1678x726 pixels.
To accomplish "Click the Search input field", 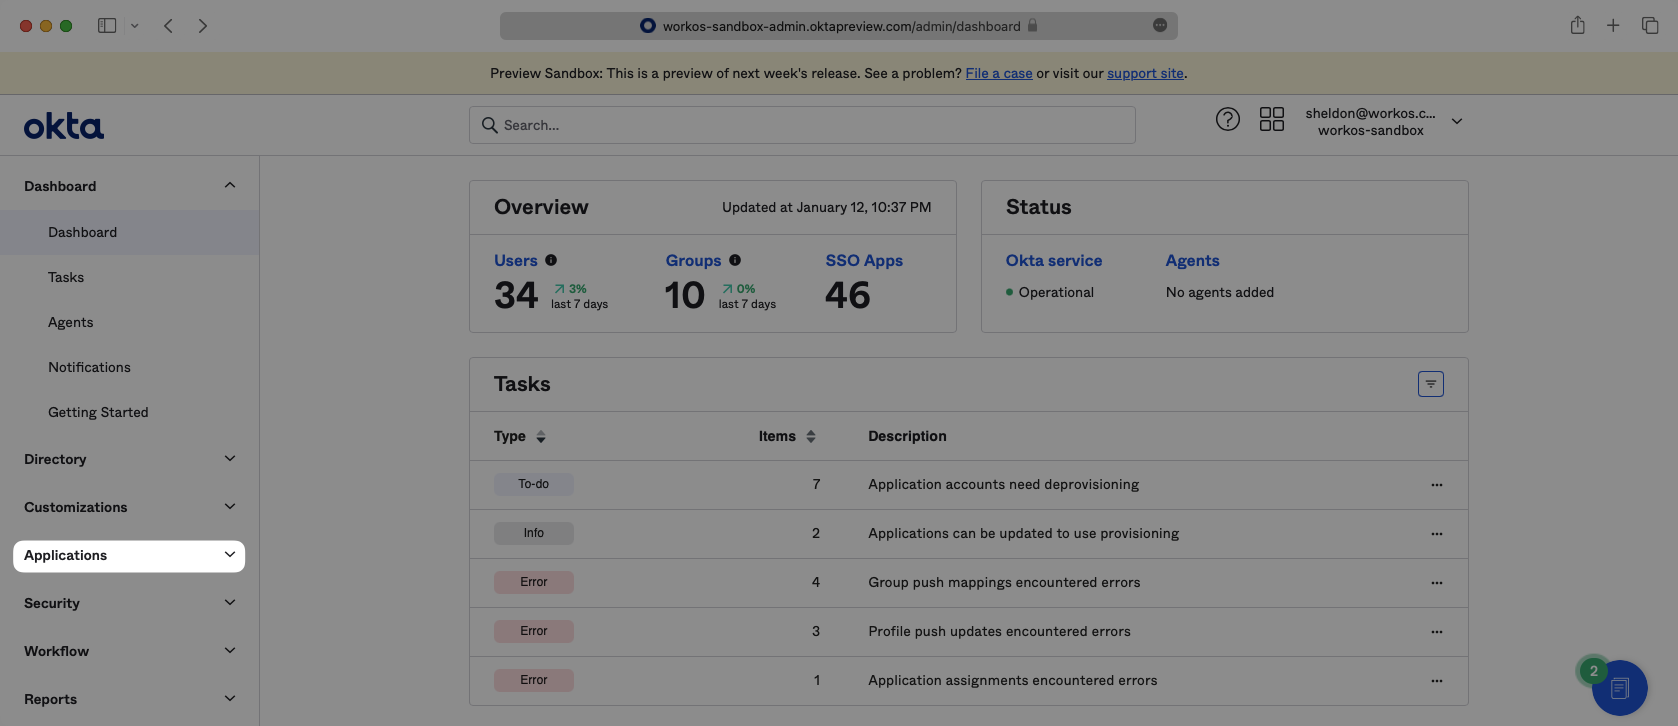I will [802, 125].
